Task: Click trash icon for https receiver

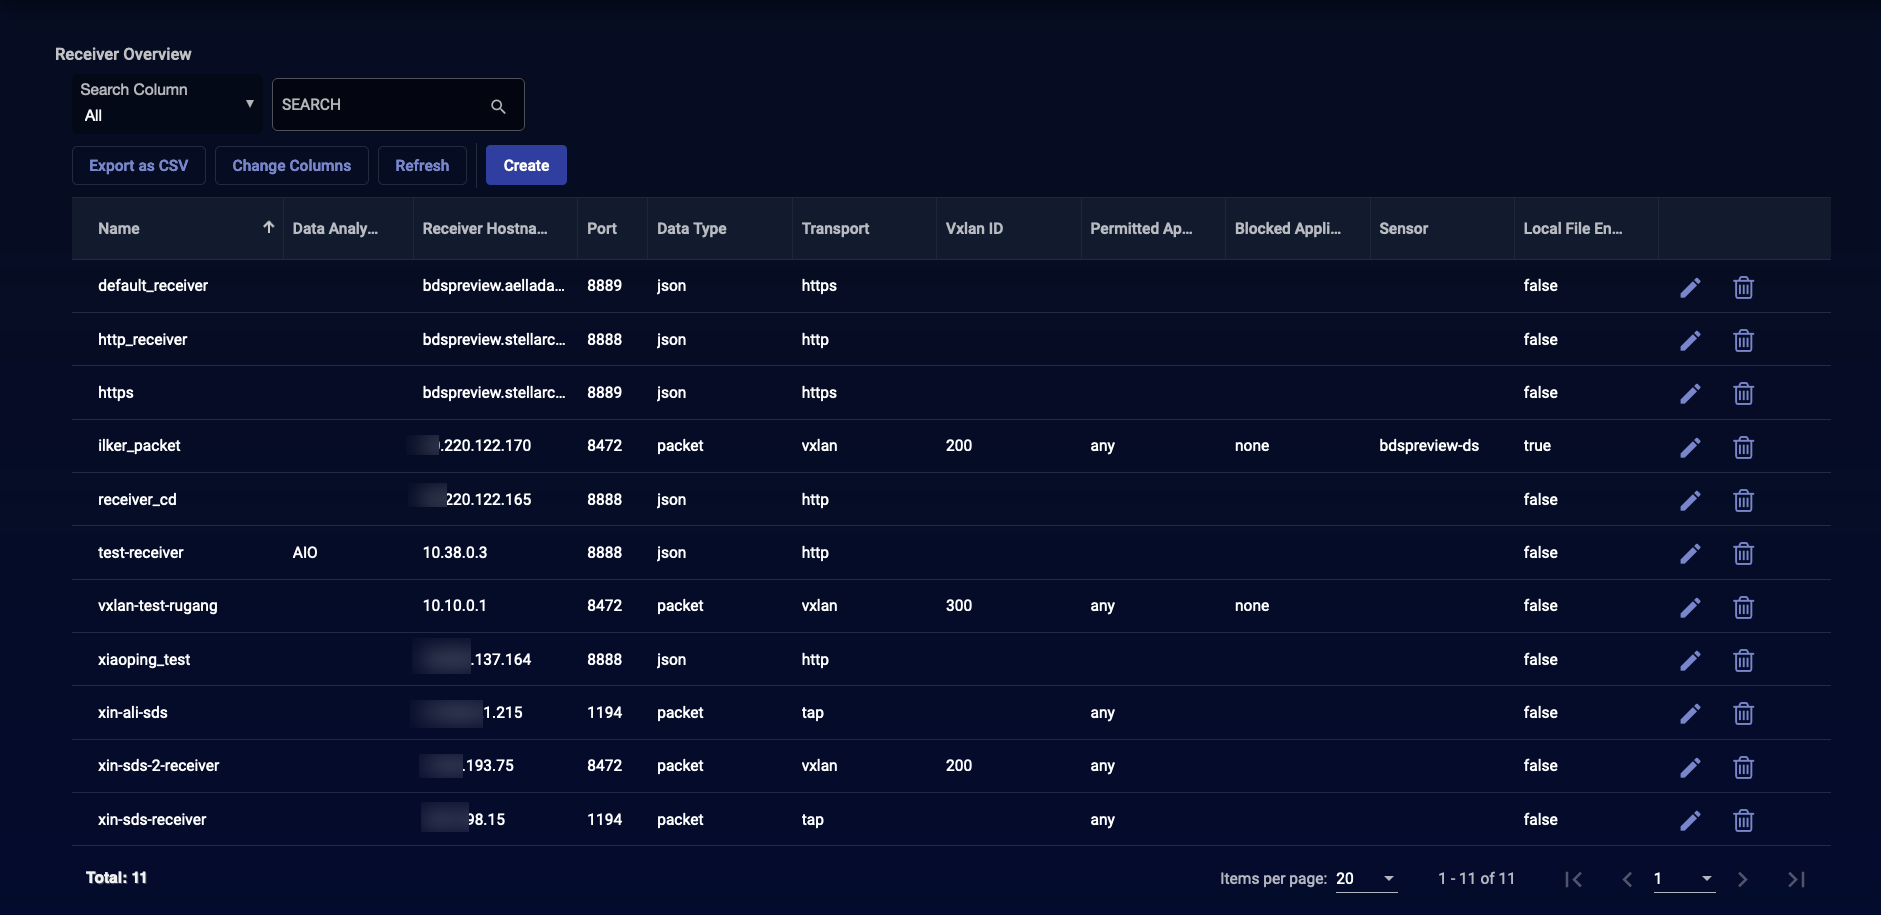Action: point(1743,394)
